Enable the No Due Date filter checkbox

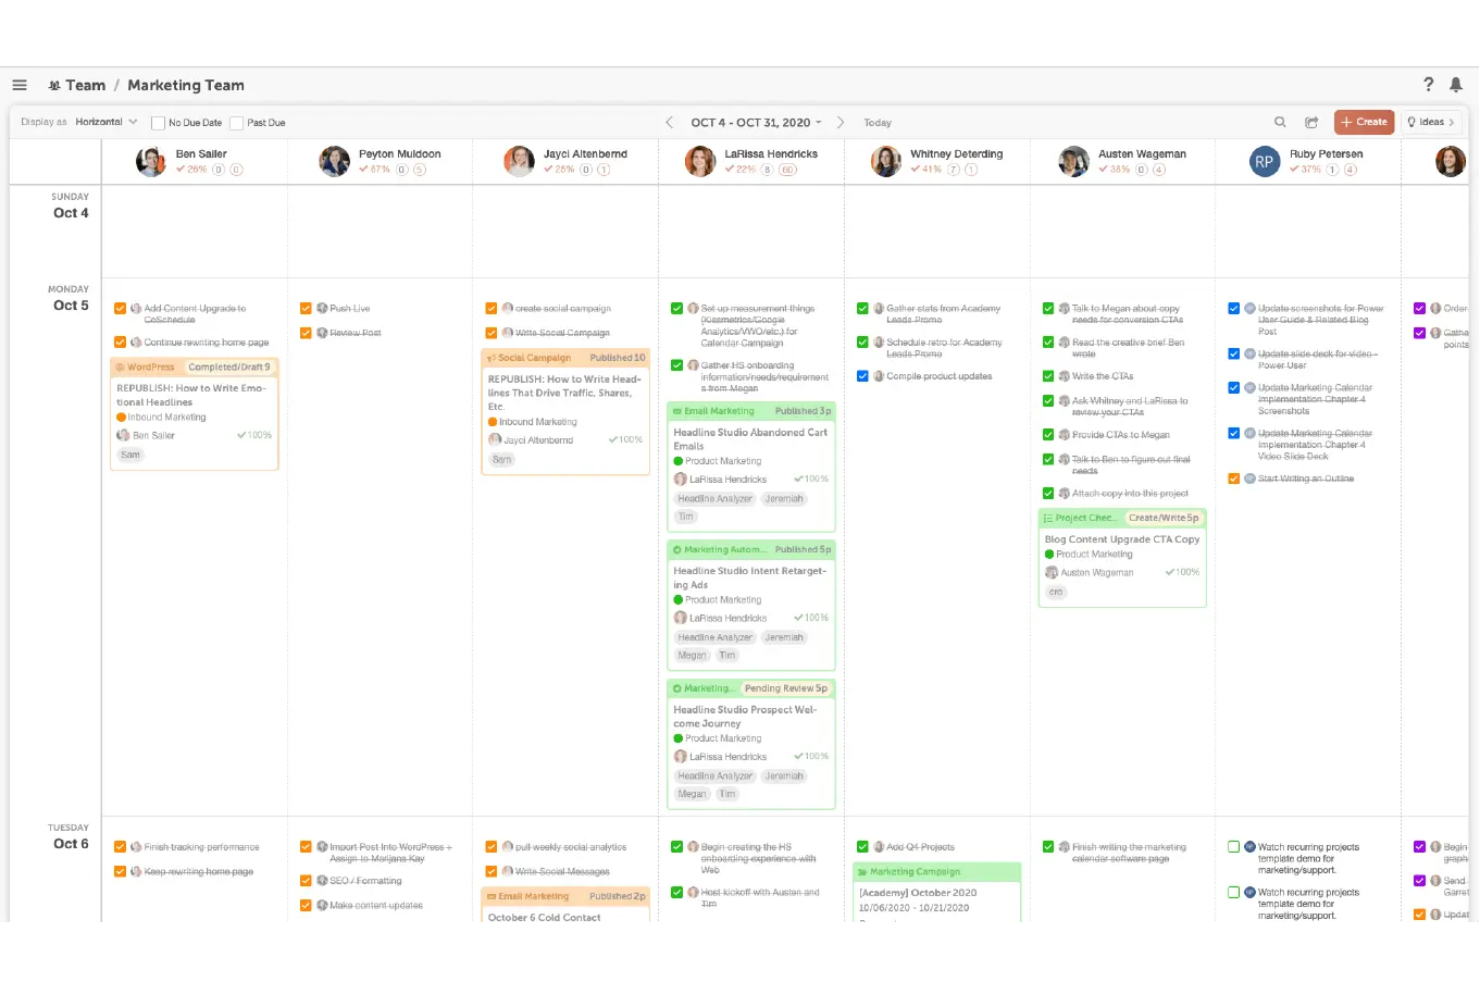tap(157, 122)
